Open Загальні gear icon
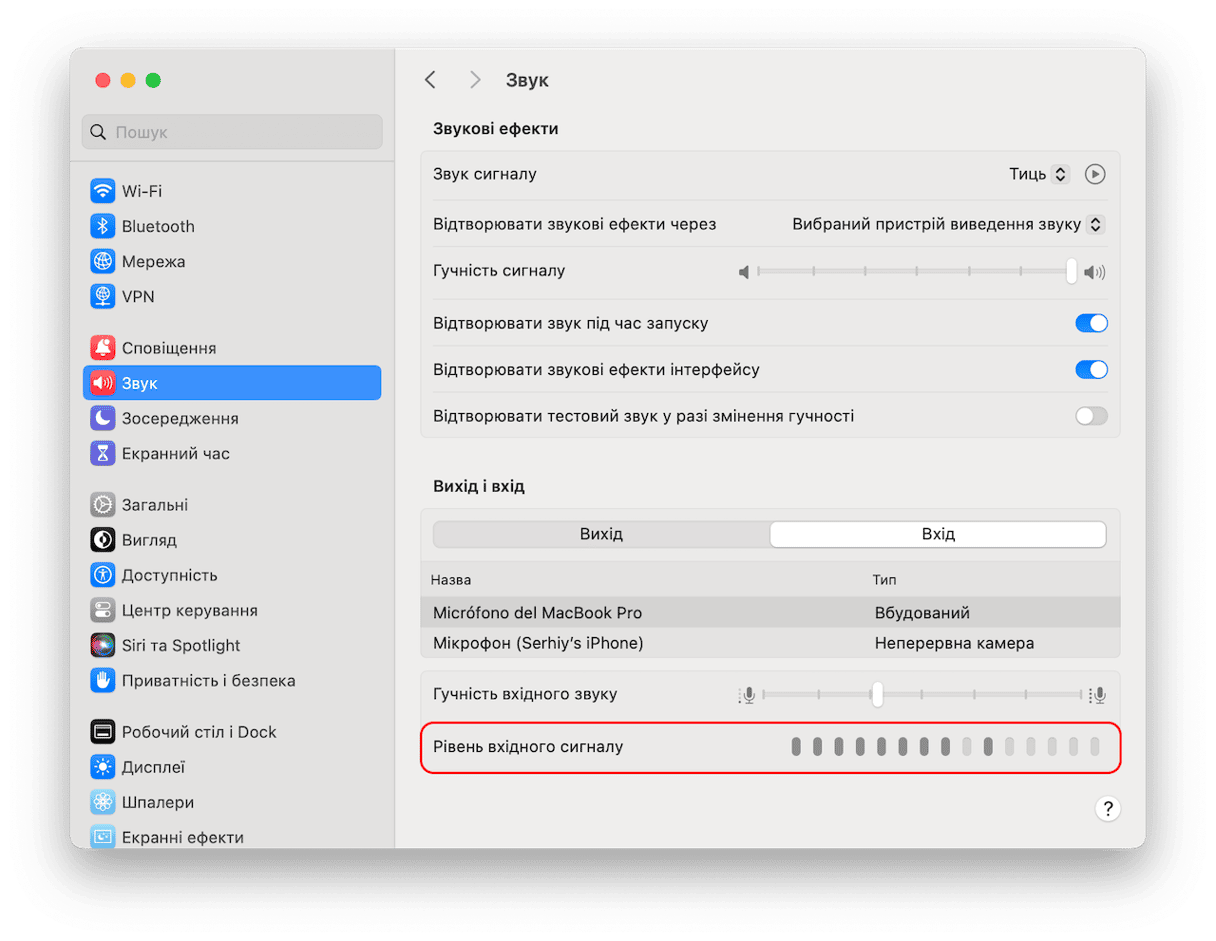 click(102, 505)
